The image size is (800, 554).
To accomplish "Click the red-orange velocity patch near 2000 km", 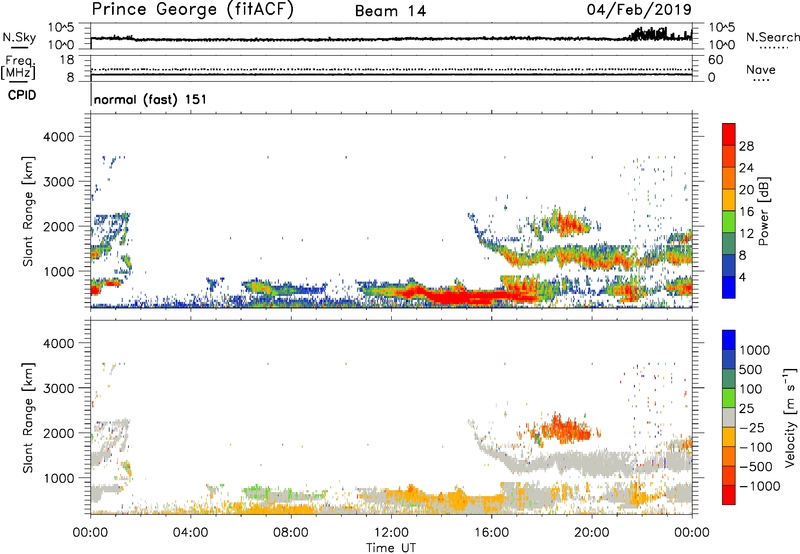I will (566, 429).
